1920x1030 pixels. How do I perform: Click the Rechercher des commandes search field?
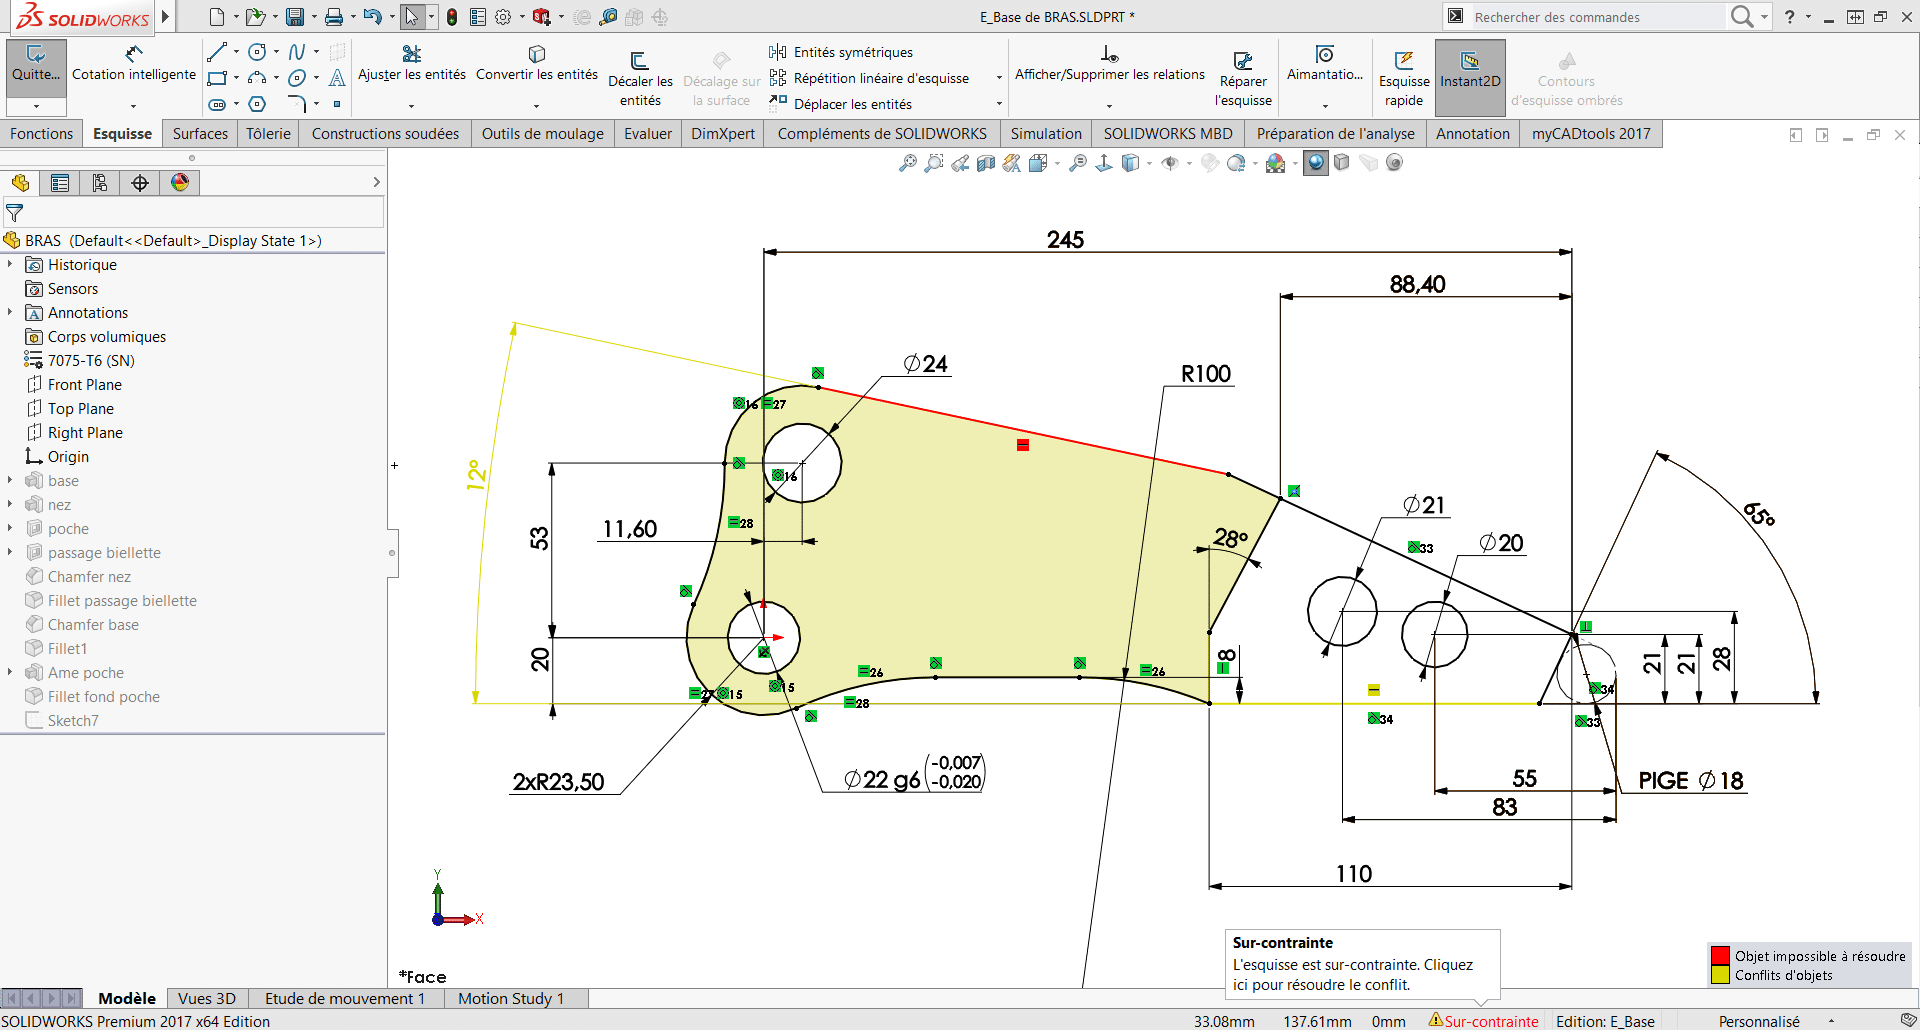point(1597,17)
